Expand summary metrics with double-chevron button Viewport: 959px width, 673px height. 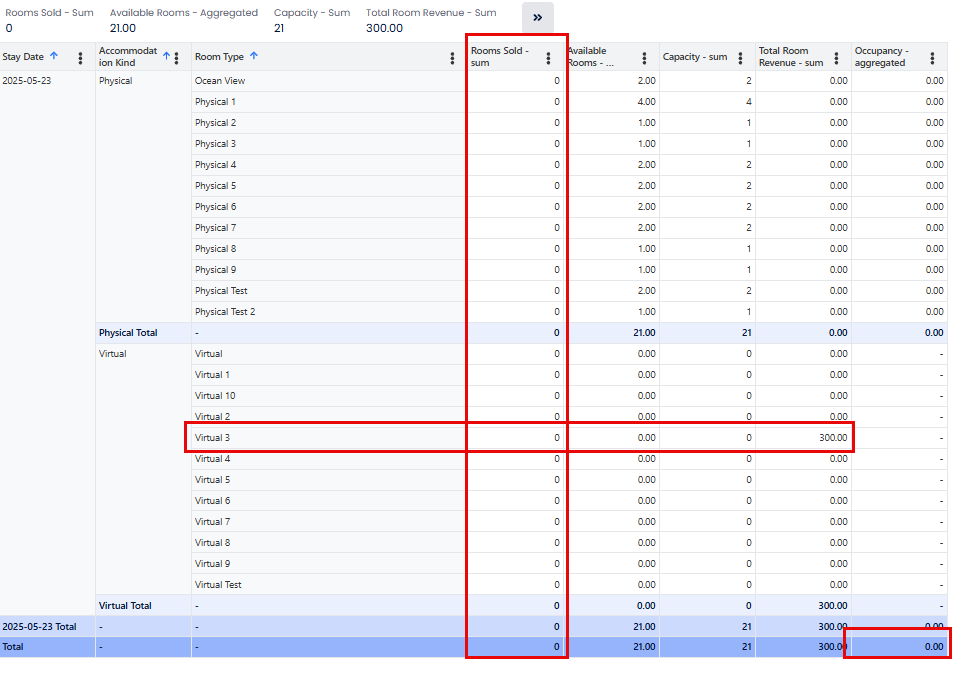537,18
